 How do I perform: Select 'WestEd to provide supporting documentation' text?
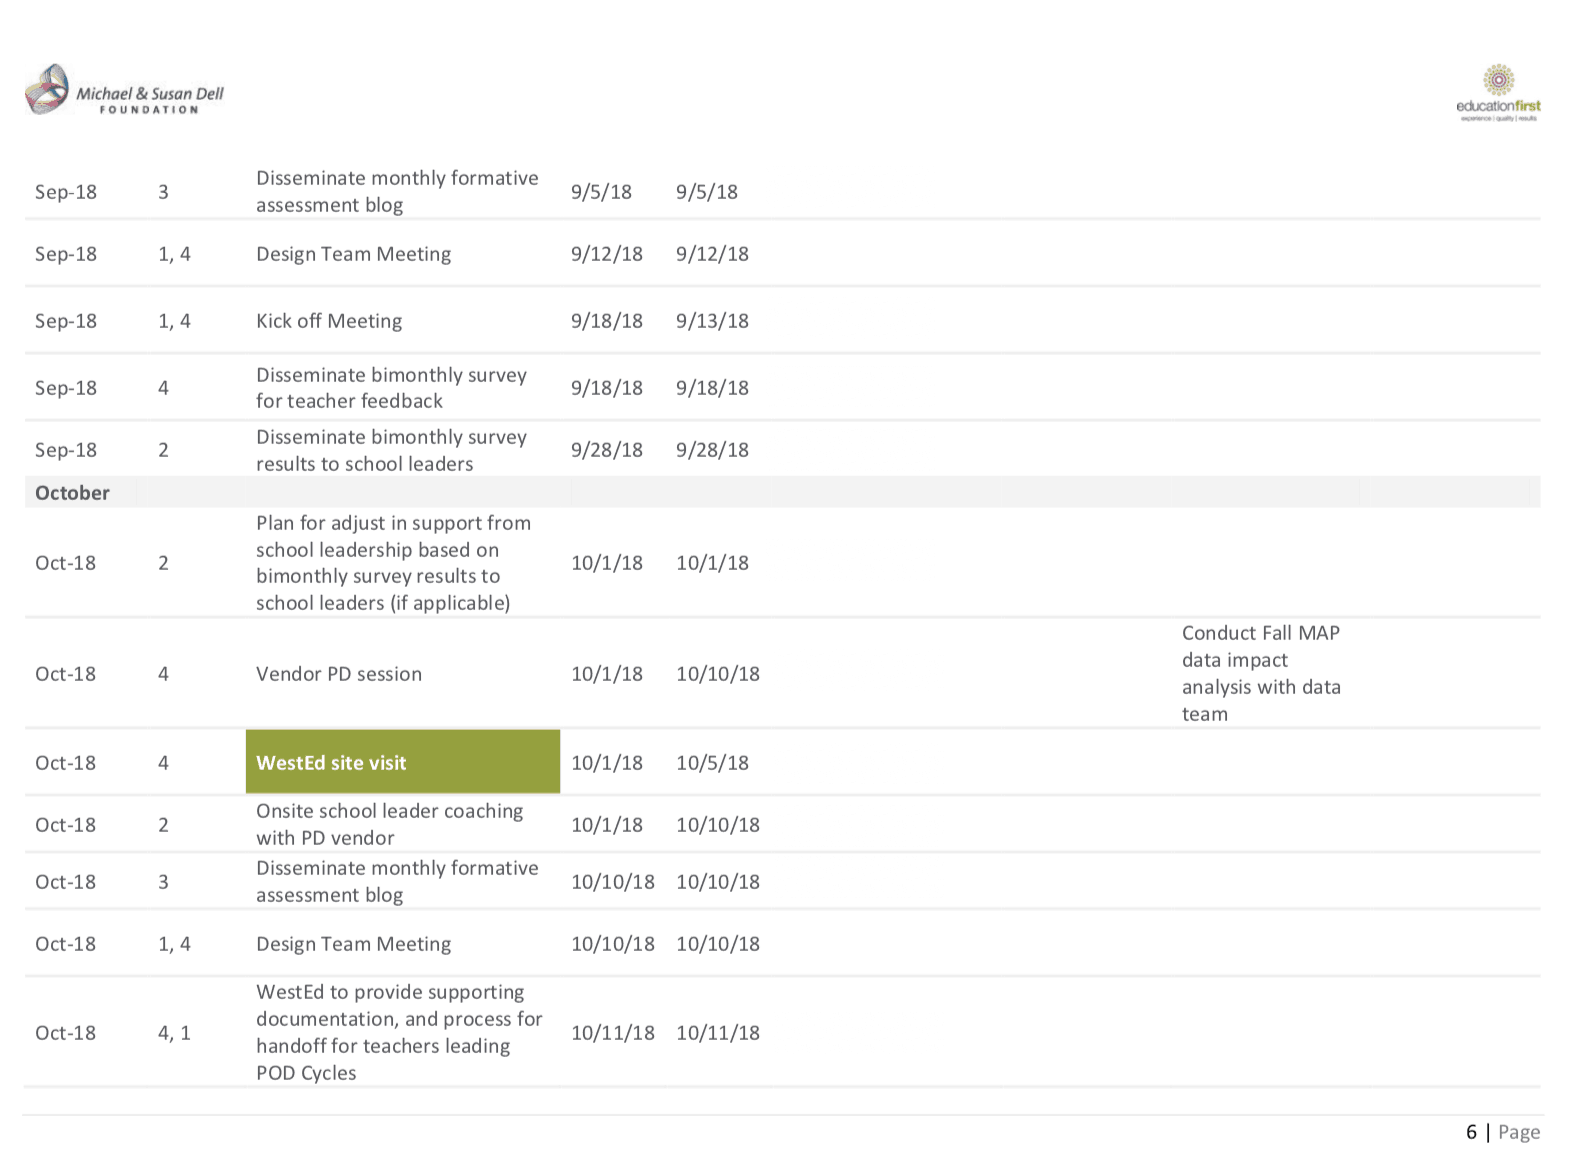(x=399, y=1032)
